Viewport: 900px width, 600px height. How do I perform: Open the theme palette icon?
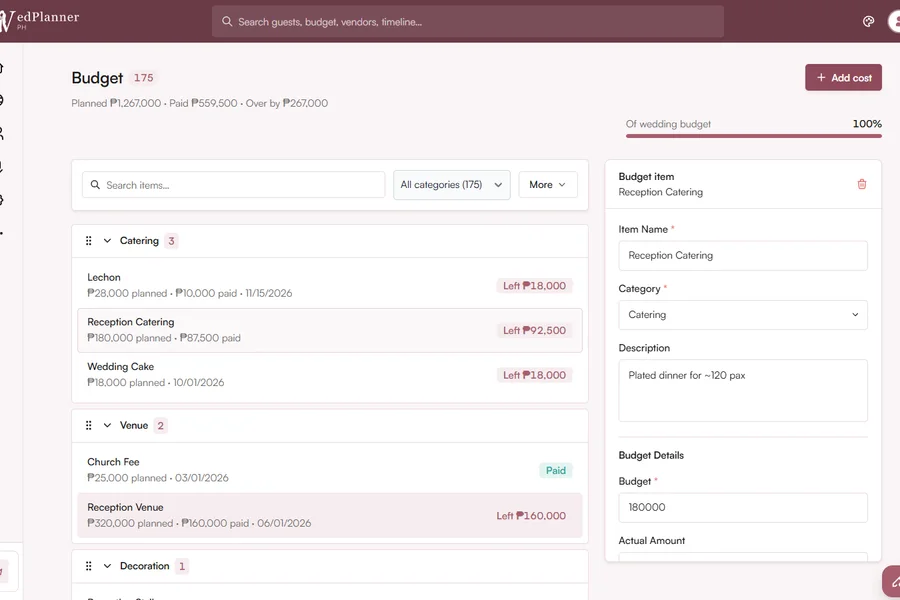(868, 21)
